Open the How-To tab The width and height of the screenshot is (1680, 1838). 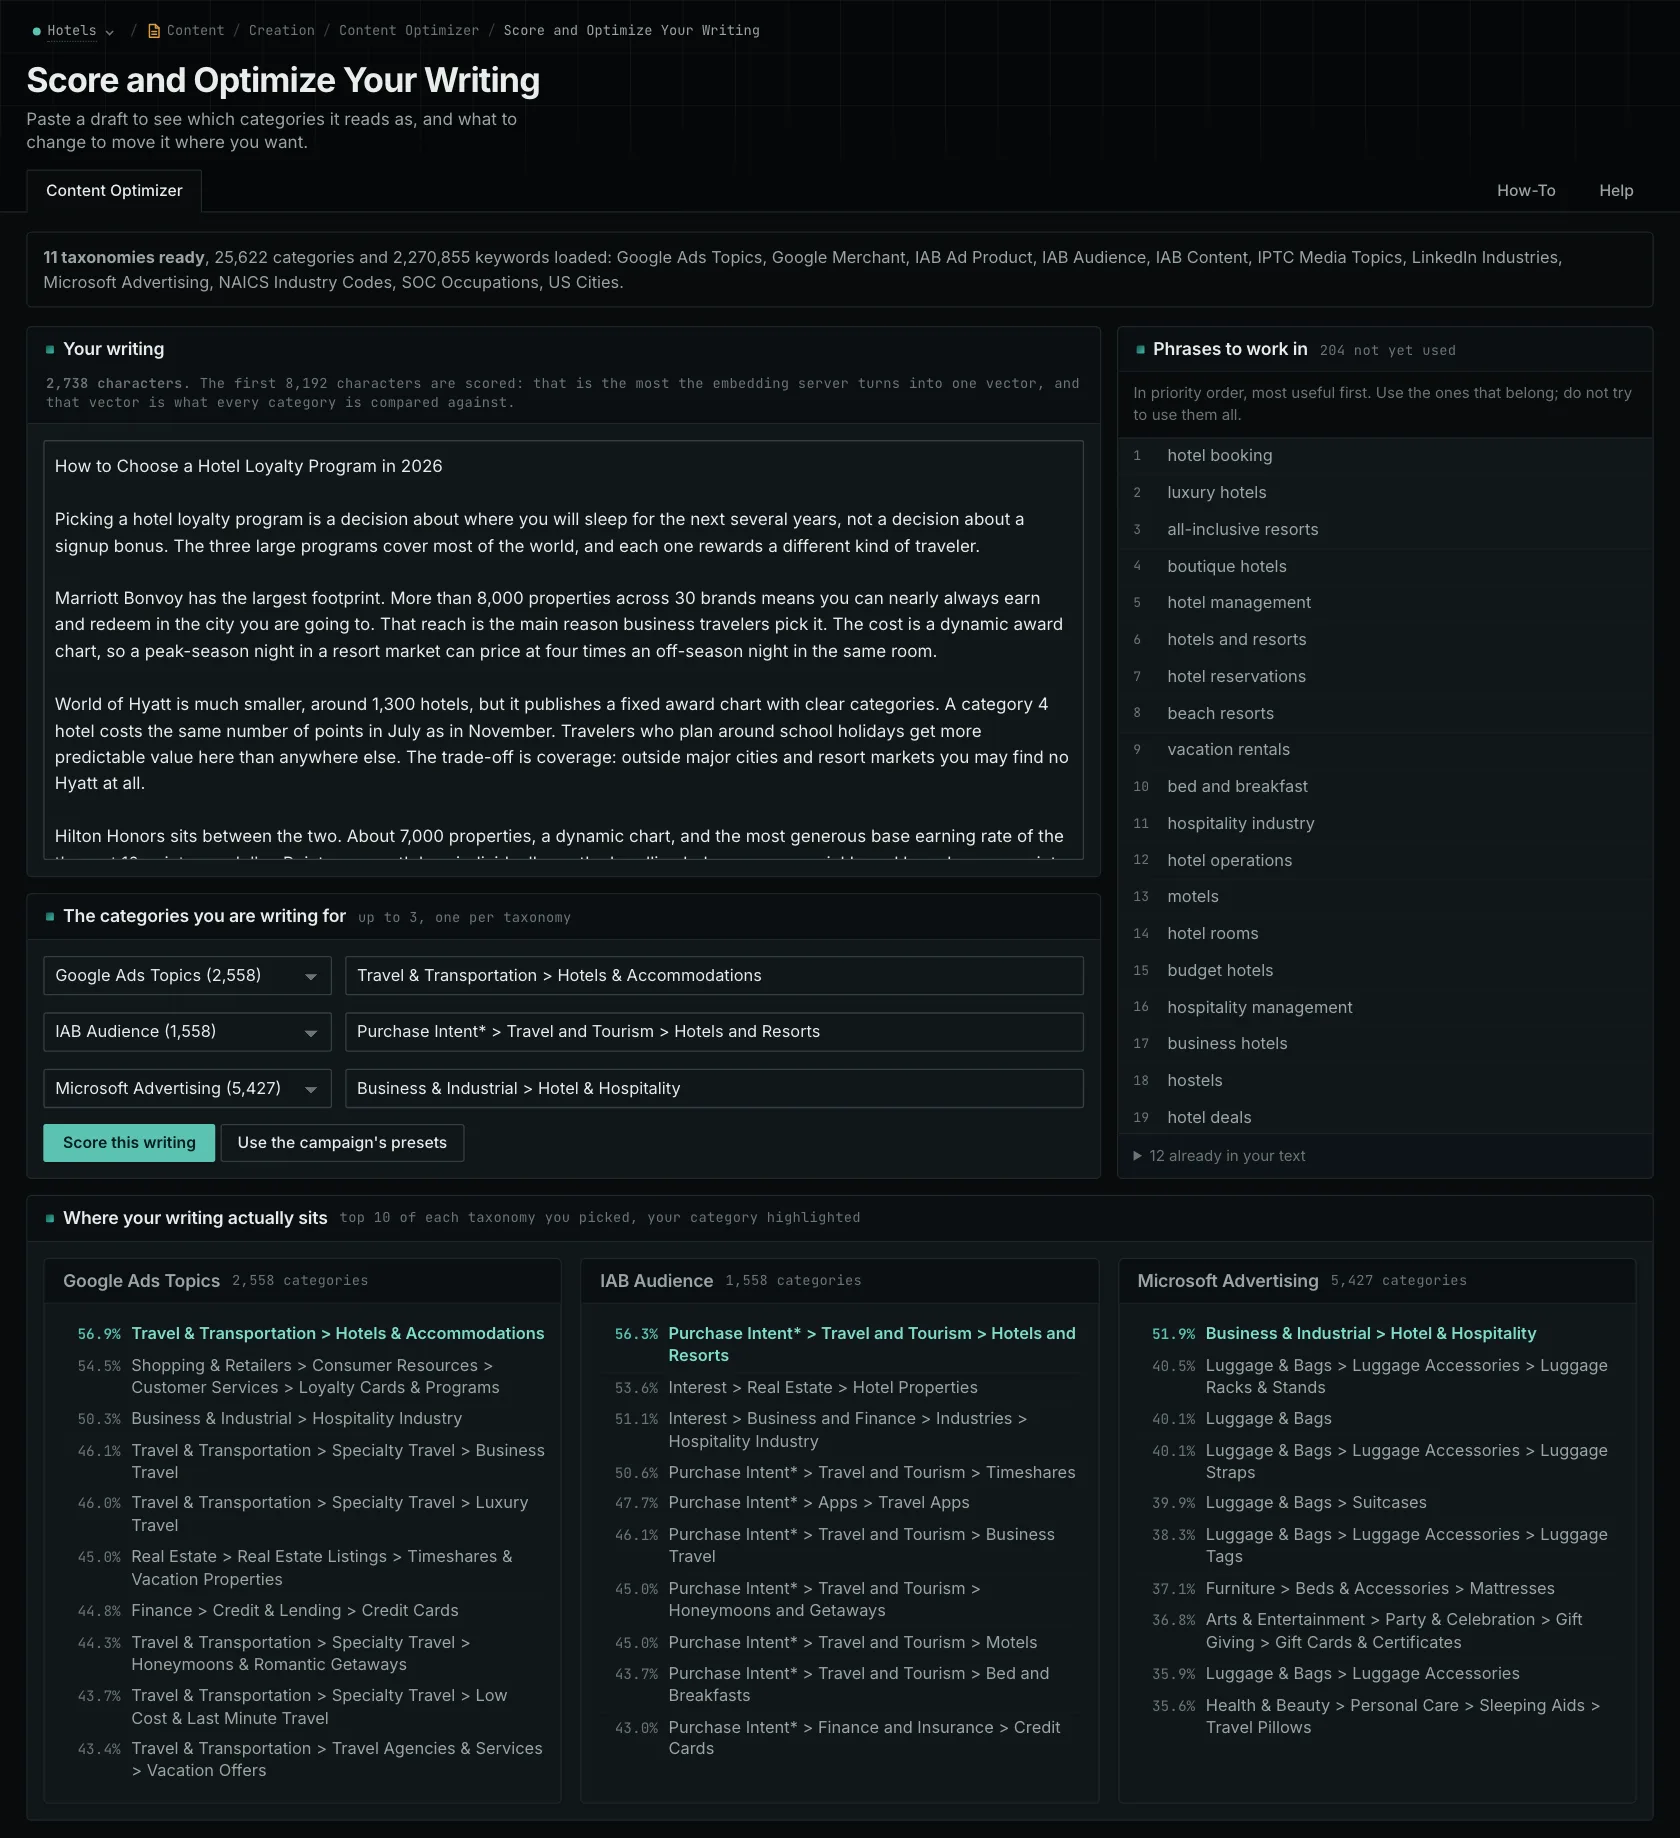click(x=1526, y=190)
